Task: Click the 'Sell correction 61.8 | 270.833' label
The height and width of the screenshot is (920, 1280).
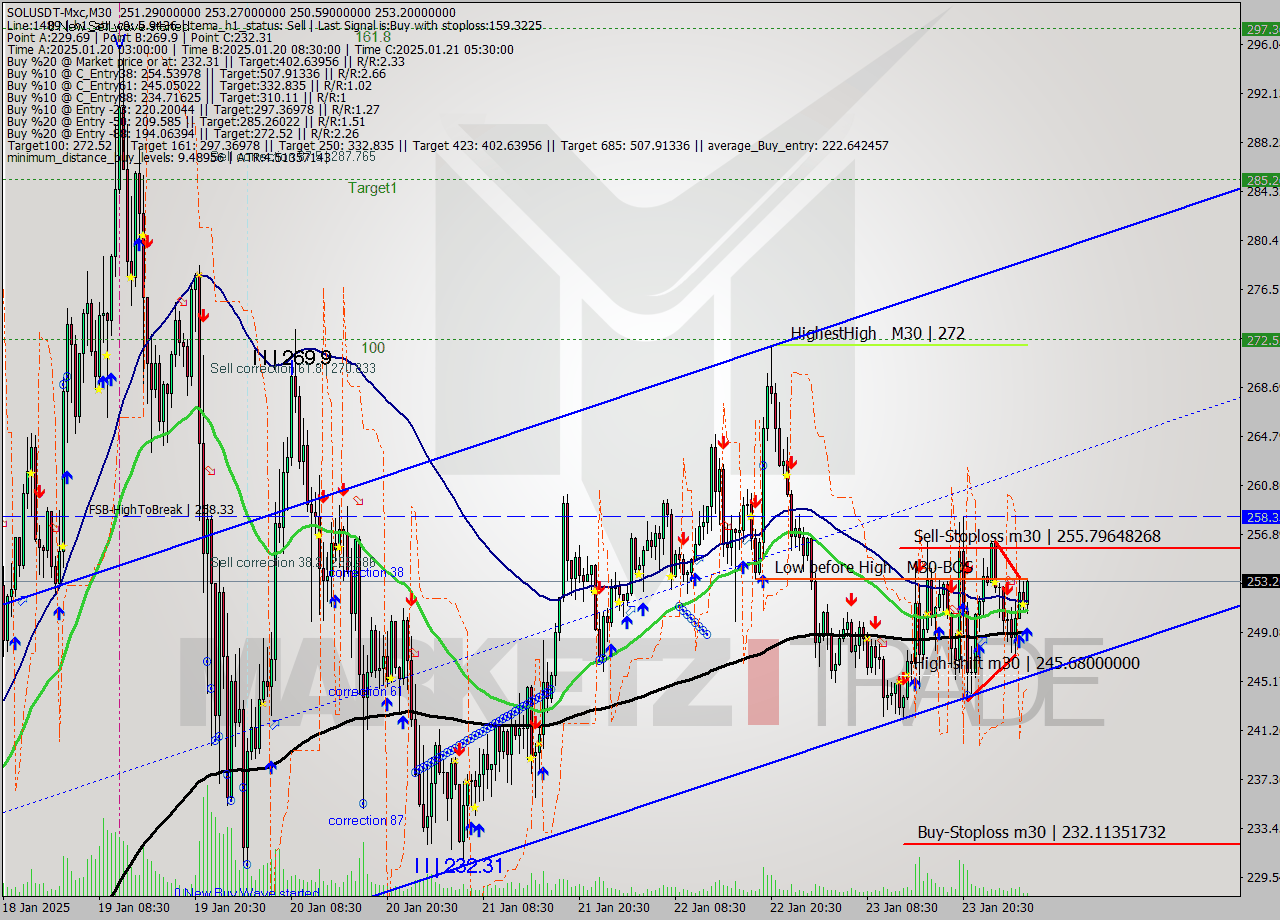Action: click(293, 368)
